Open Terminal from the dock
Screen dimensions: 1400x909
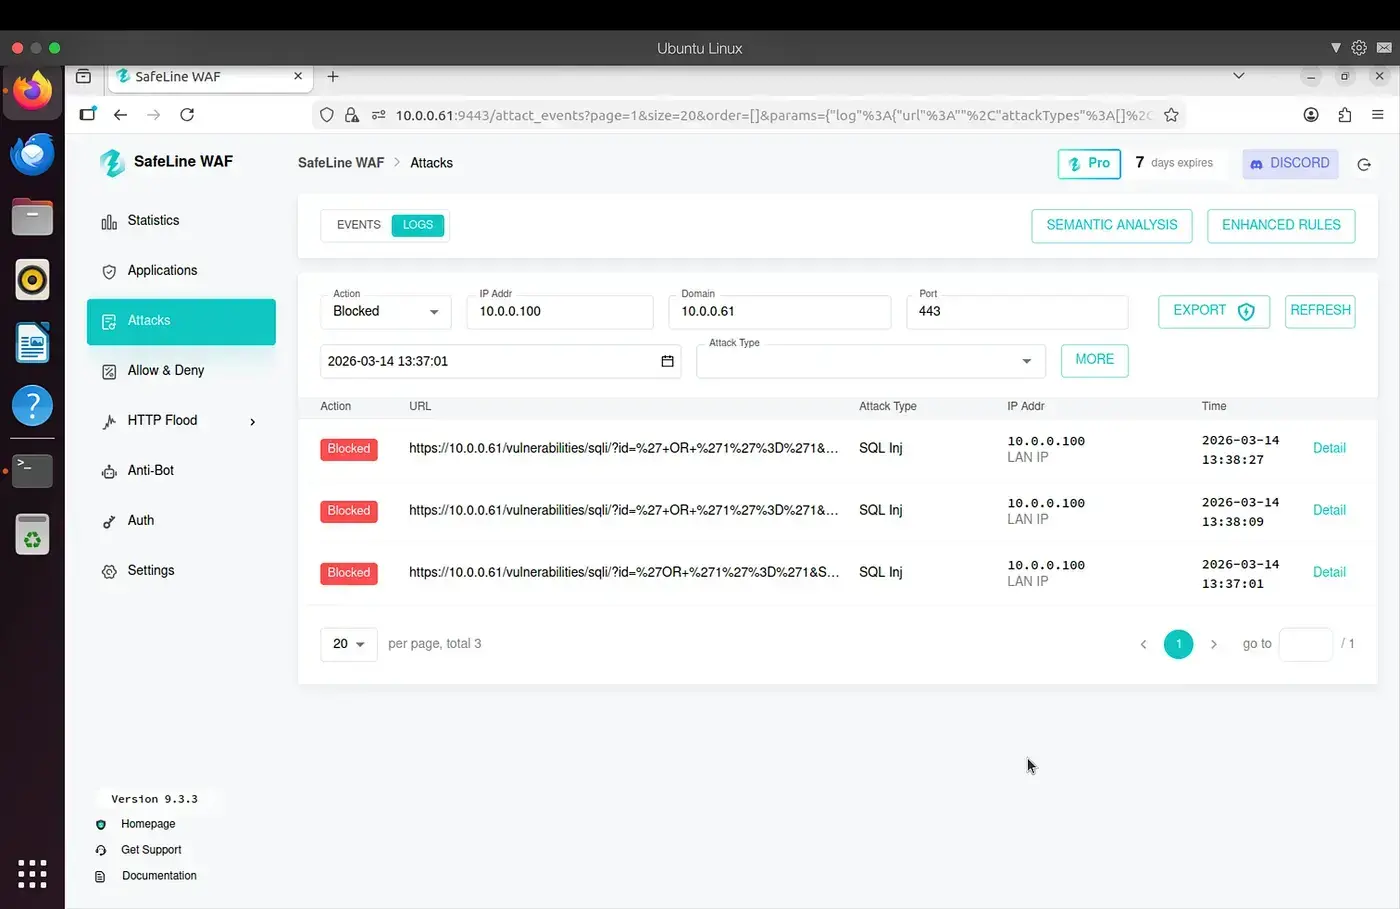click(x=32, y=469)
